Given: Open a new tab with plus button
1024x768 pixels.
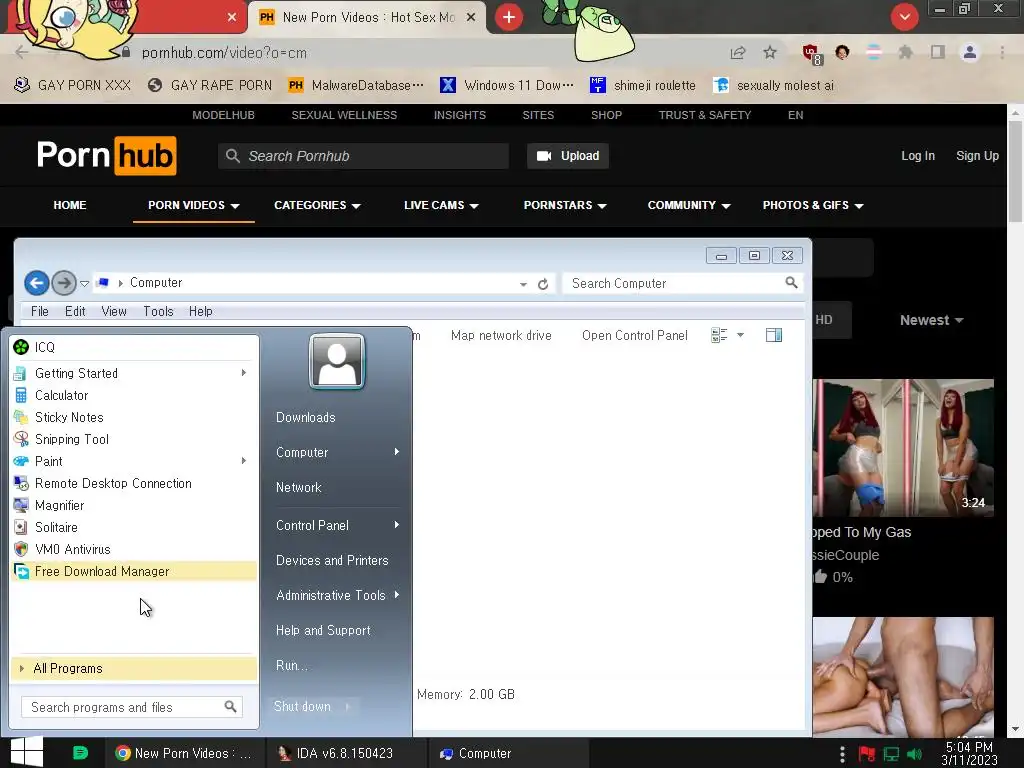Looking at the screenshot, I should [x=509, y=17].
